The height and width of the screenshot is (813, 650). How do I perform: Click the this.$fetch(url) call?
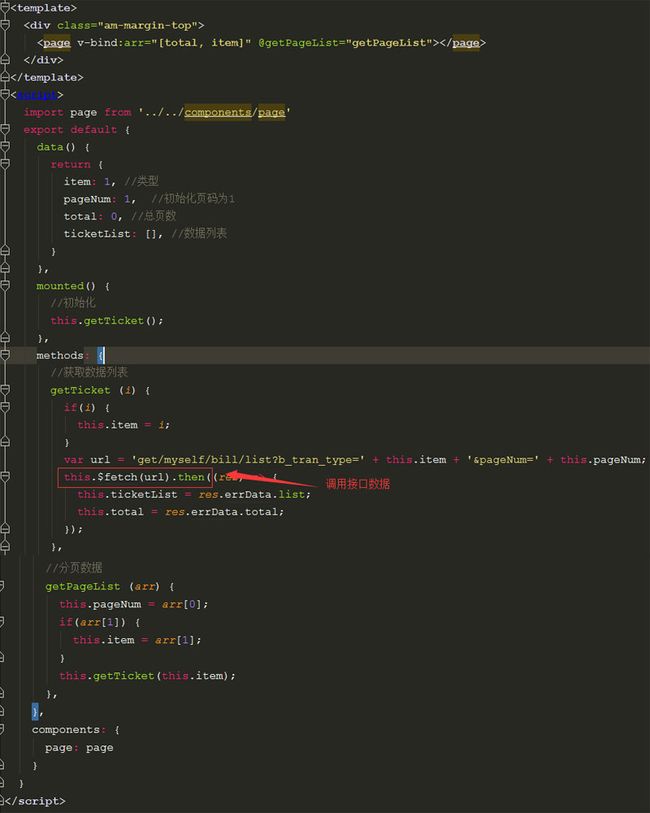click(x=119, y=477)
